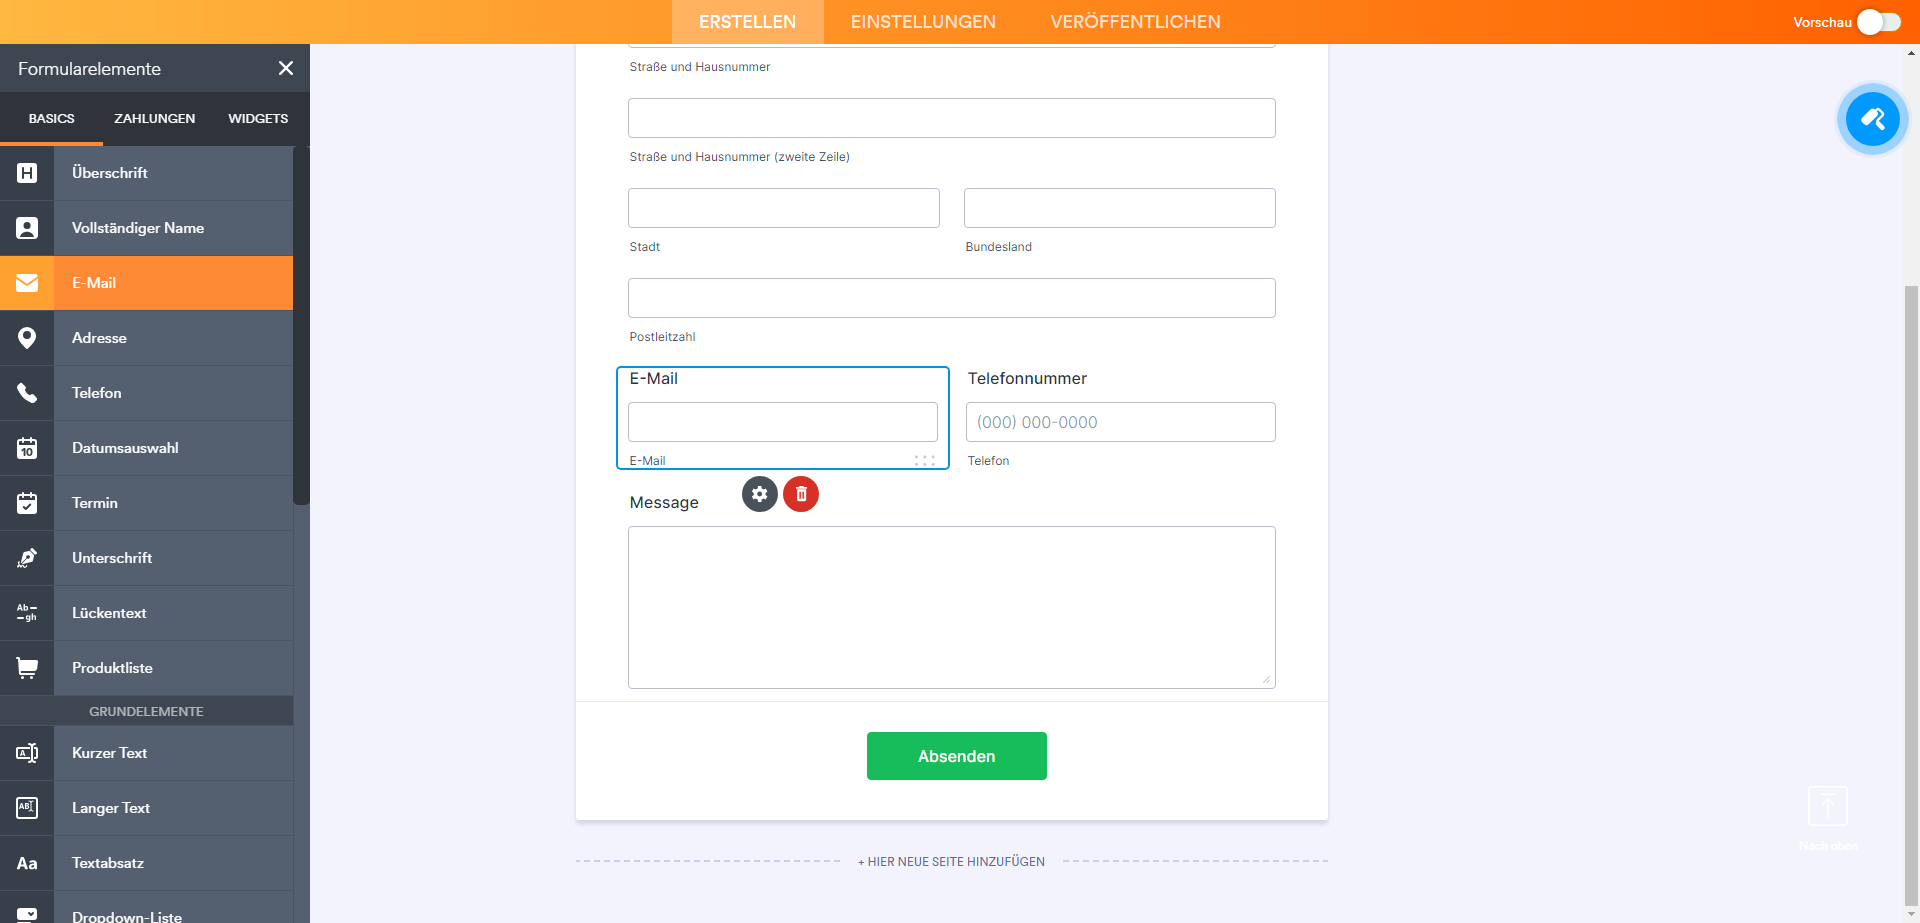Click the Adresse location pin icon
Viewport: 1920px width, 923px height.
coord(27,338)
